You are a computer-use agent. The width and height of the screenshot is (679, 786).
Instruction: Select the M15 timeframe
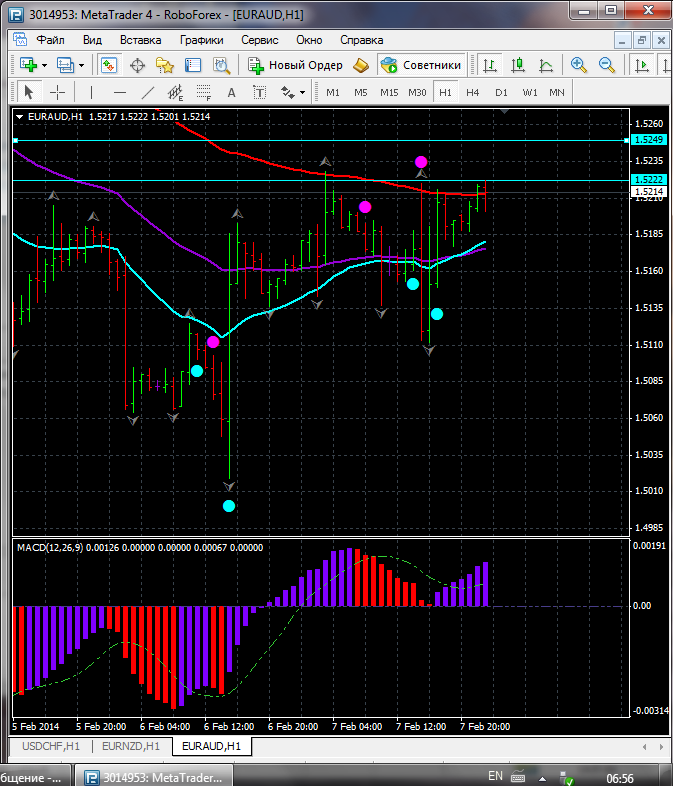tap(389, 92)
